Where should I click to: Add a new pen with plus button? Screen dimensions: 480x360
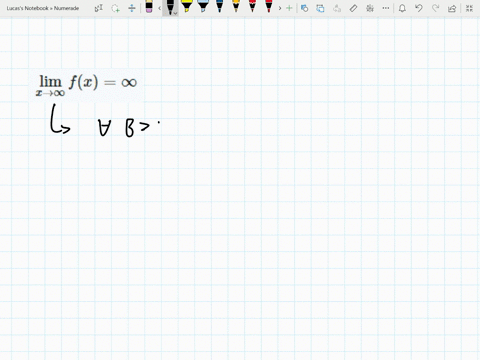pos(289,8)
